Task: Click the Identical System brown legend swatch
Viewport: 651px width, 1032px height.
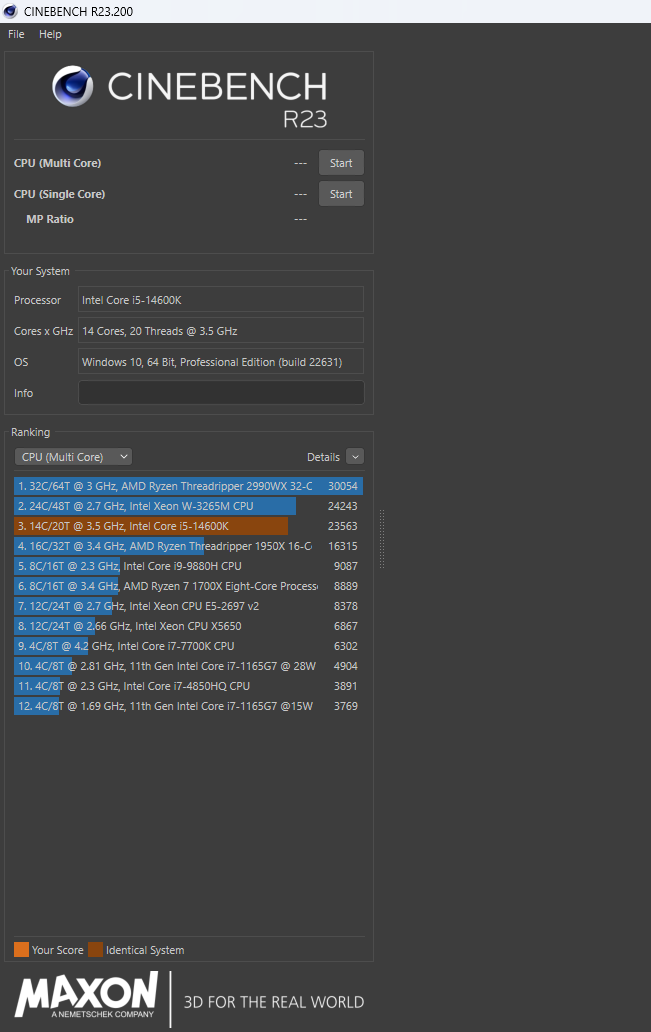Action: [95, 950]
